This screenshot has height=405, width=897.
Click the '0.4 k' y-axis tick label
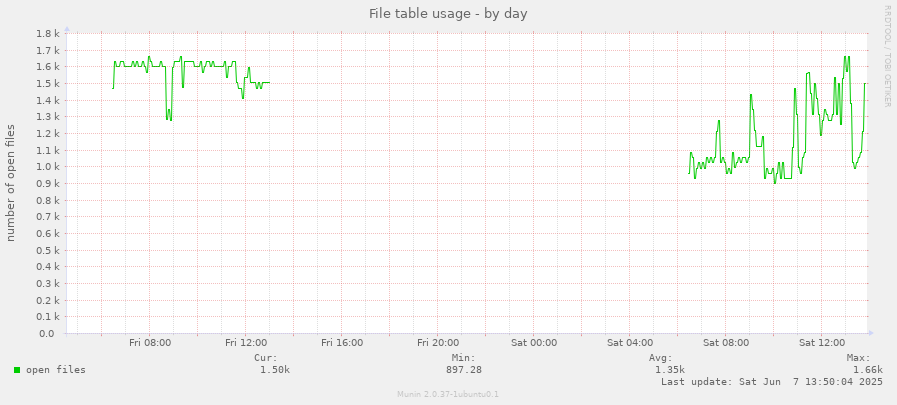click(x=49, y=267)
